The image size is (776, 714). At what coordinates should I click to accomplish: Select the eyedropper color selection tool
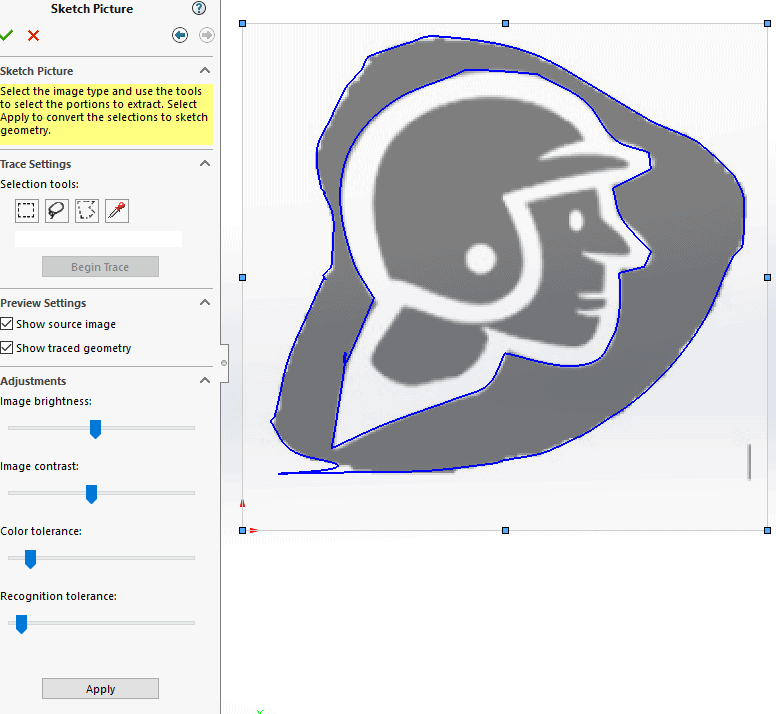click(117, 211)
